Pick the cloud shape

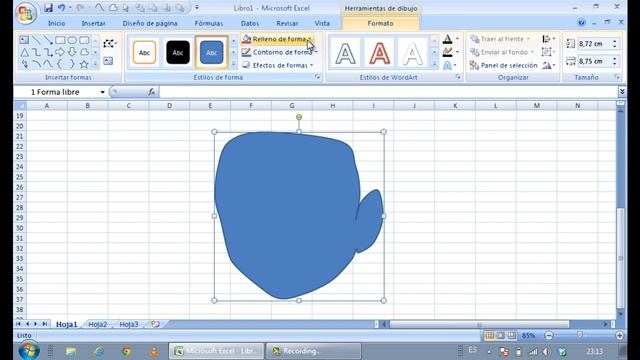(84, 52)
